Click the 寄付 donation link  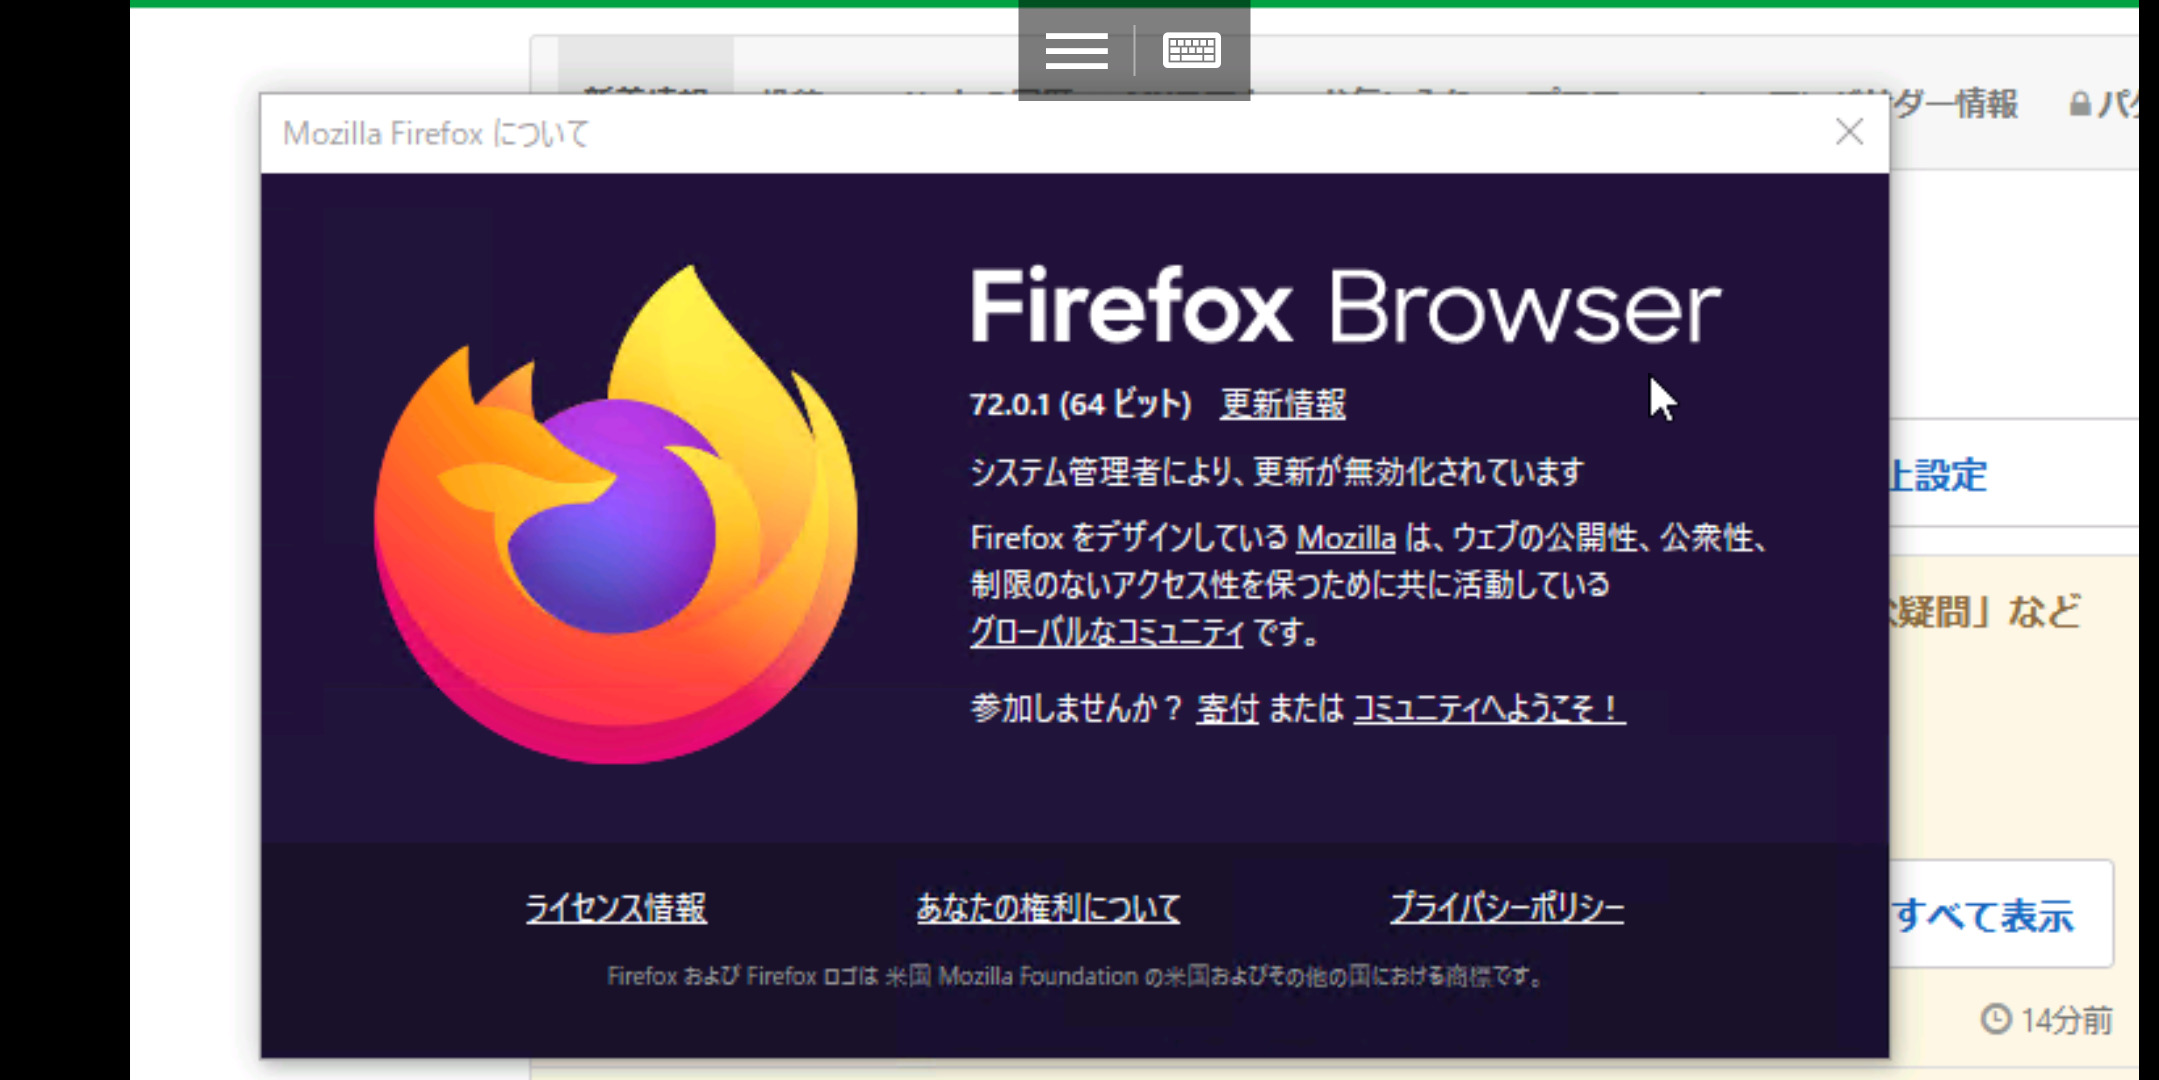pos(1227,708)
